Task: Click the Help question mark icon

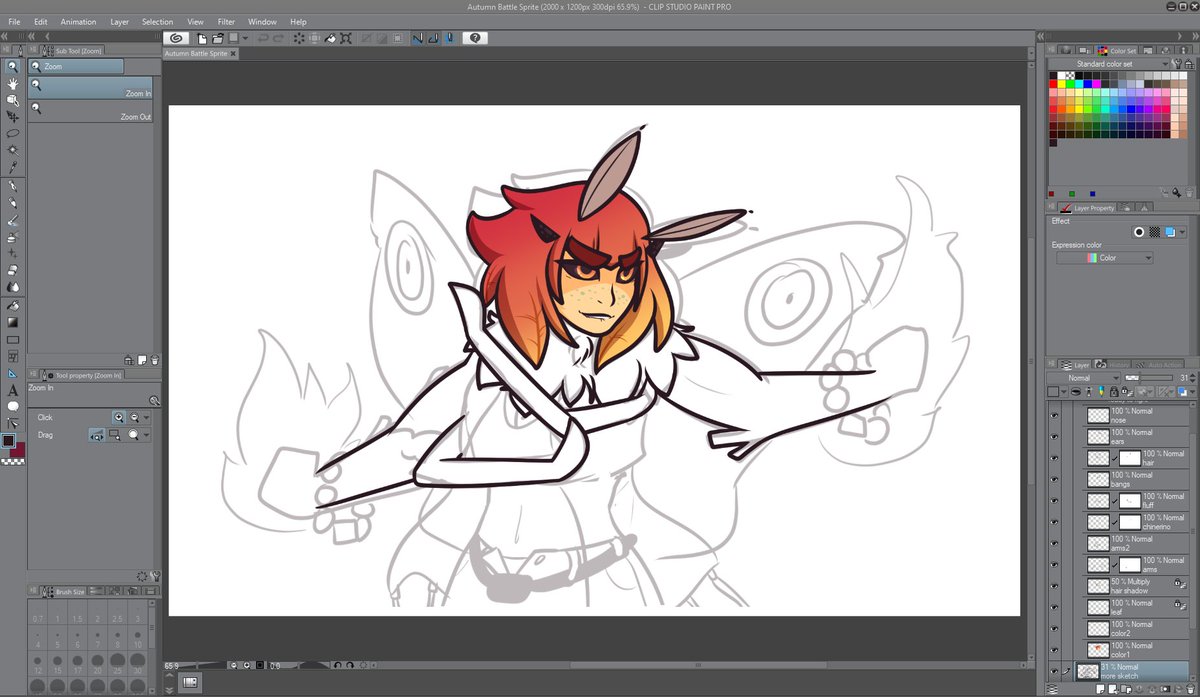Action: tap(475, 38)
